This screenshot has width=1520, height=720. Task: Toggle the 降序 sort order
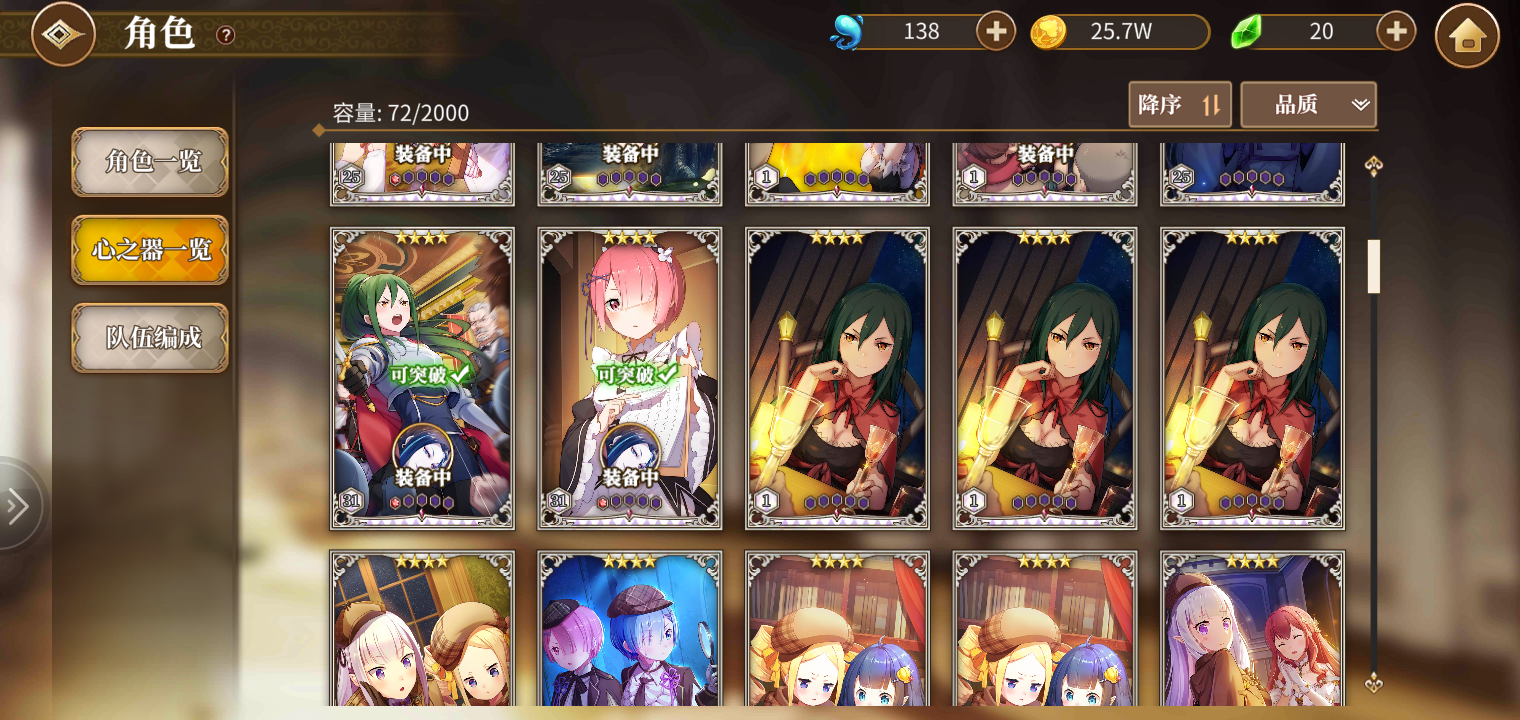tap(1180, 104)
